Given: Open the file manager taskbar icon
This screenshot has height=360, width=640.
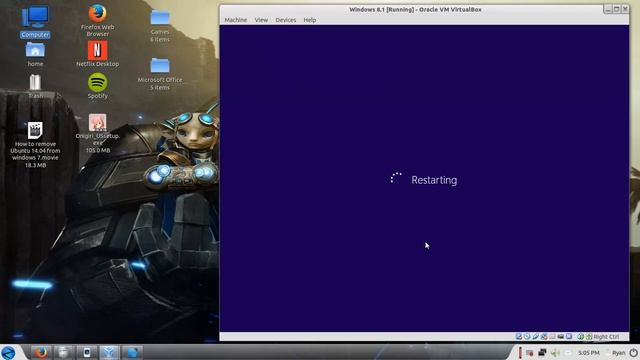Looking at the screenshot, I should [x=63, y=352].
